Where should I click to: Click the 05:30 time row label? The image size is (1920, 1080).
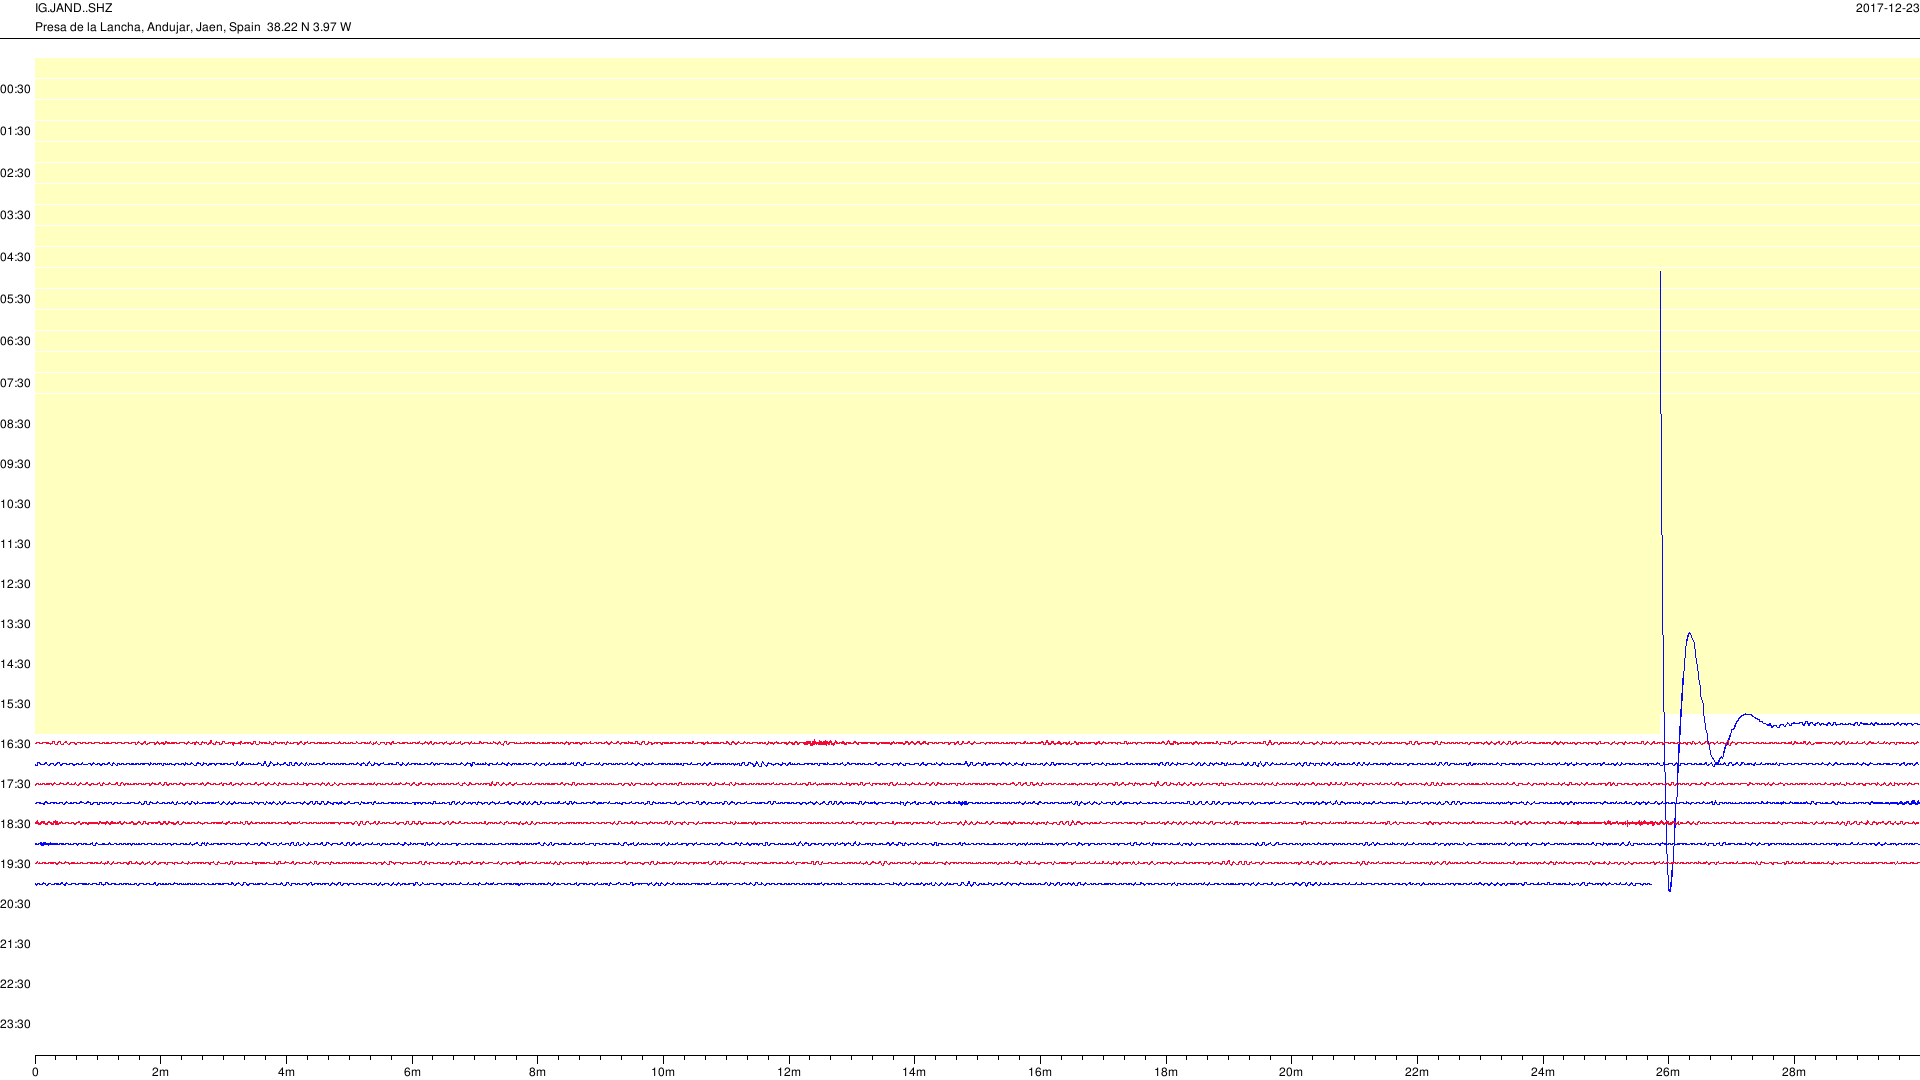pyautogui.click(x=15, y=299)
